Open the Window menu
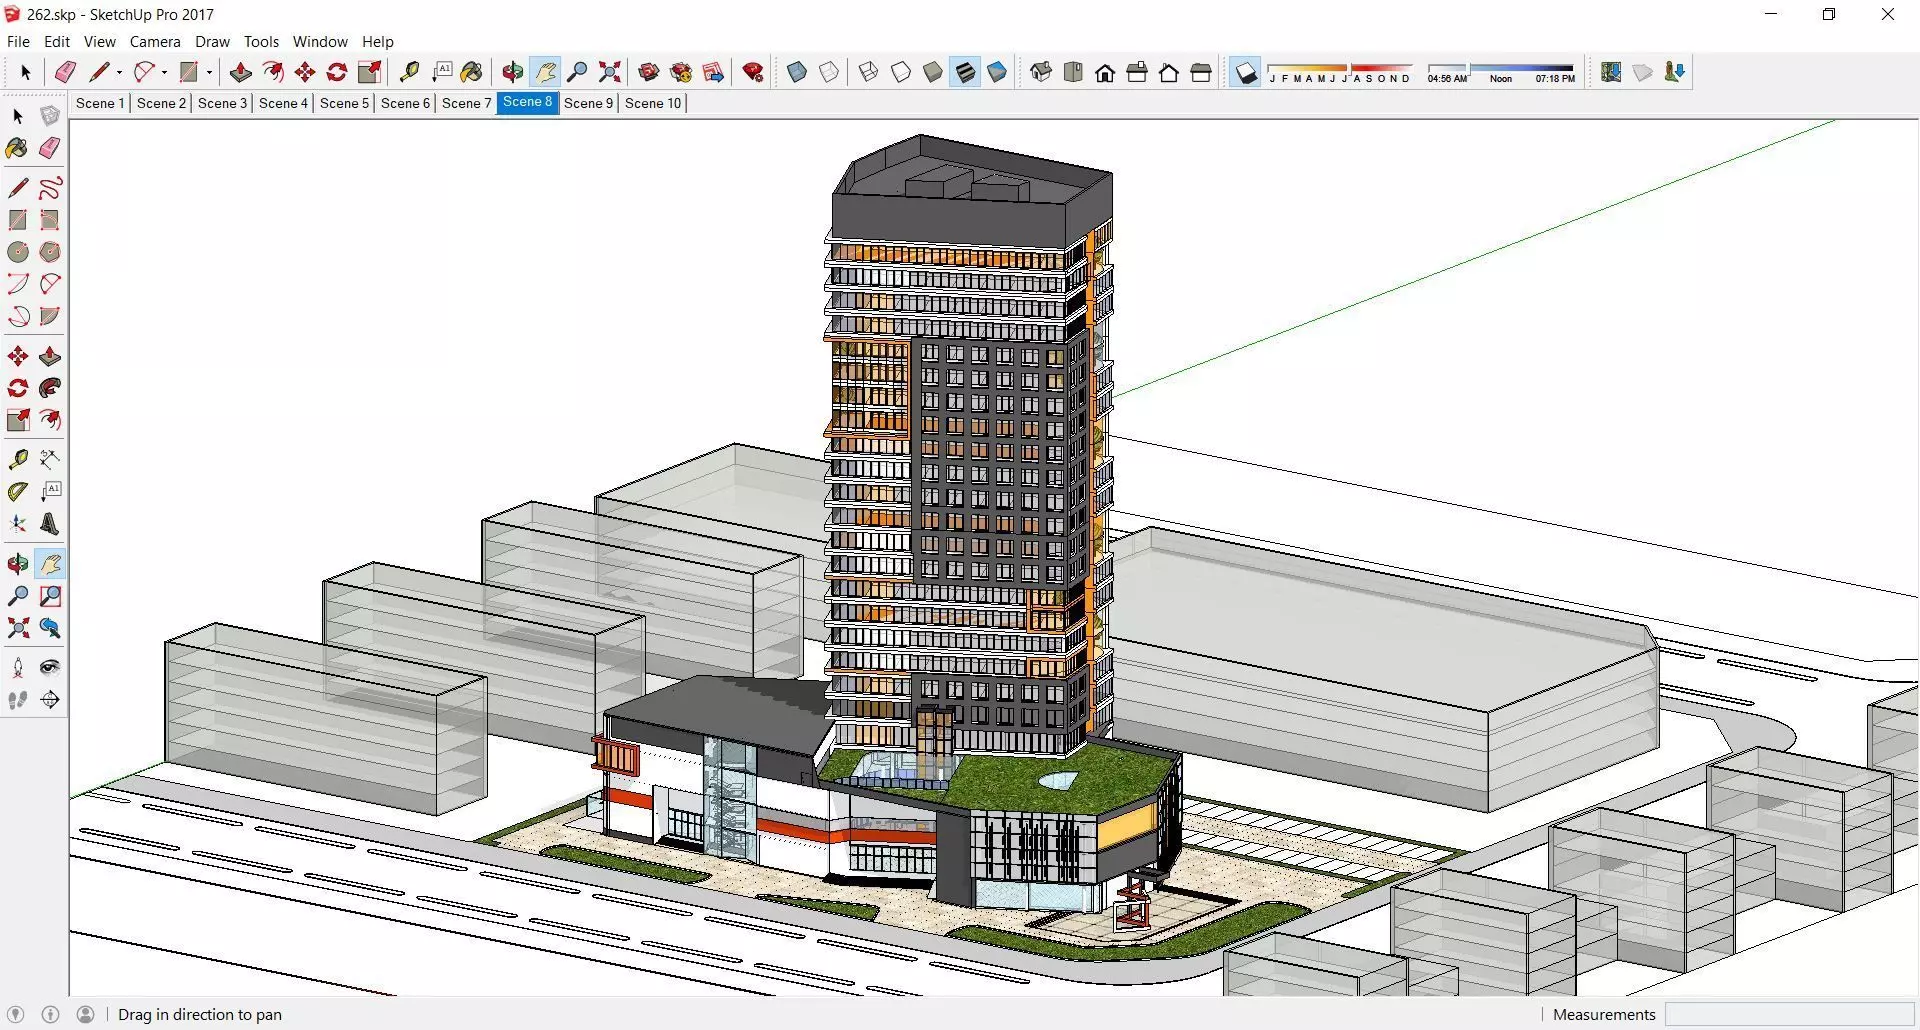The height and width of the screenshot is (1030, 1920). [x=320, y=42]
